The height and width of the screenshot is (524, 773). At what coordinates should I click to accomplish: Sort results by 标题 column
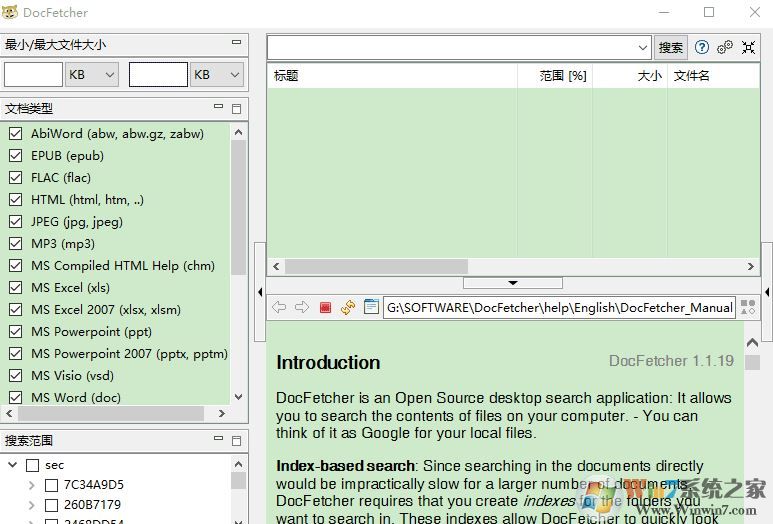(x=392, y=76)
